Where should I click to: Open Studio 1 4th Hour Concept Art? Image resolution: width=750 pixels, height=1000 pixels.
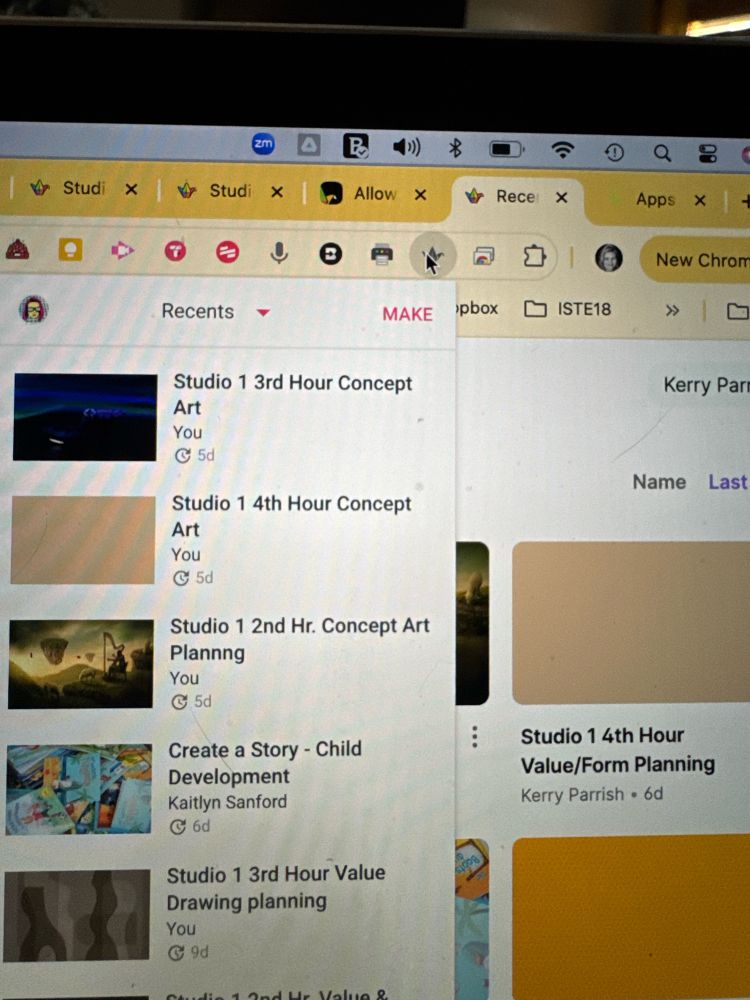(x=291, y=516)
